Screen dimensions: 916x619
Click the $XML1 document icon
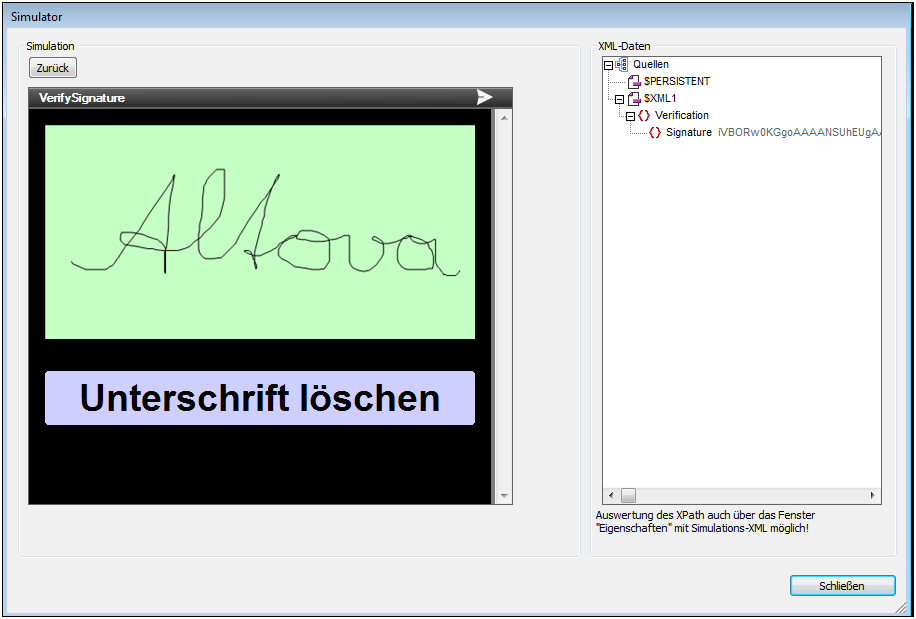(x=634, y=98)
